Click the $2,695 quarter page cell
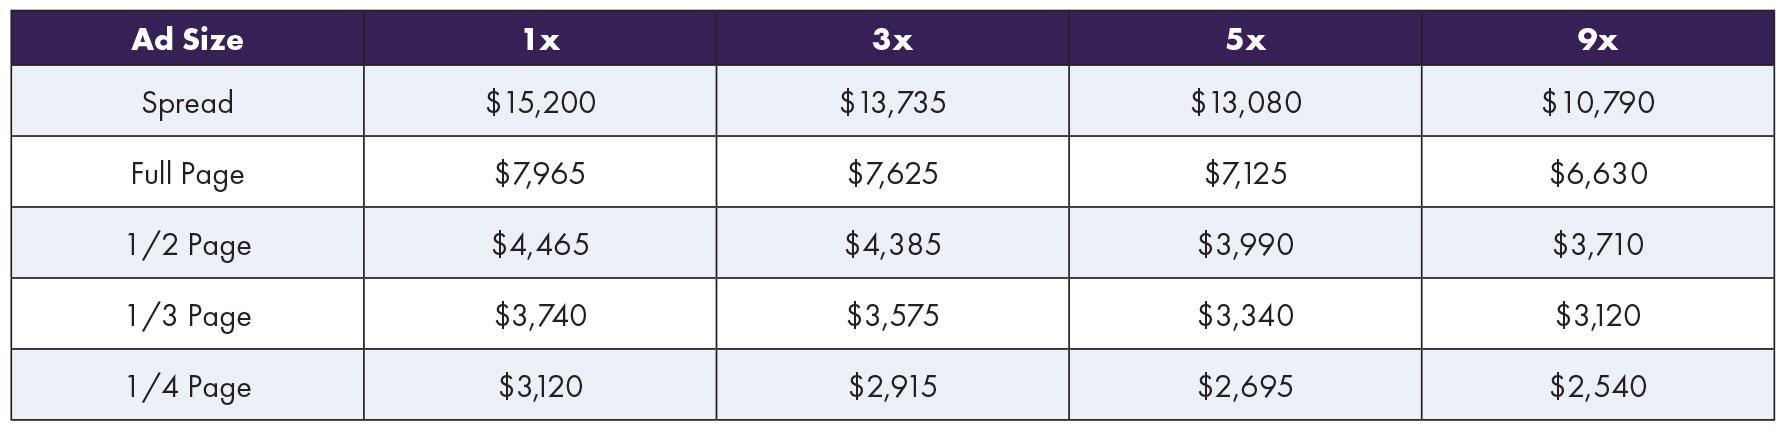The height and width of the screenshot is (436, 1789). coord(1245,386)
